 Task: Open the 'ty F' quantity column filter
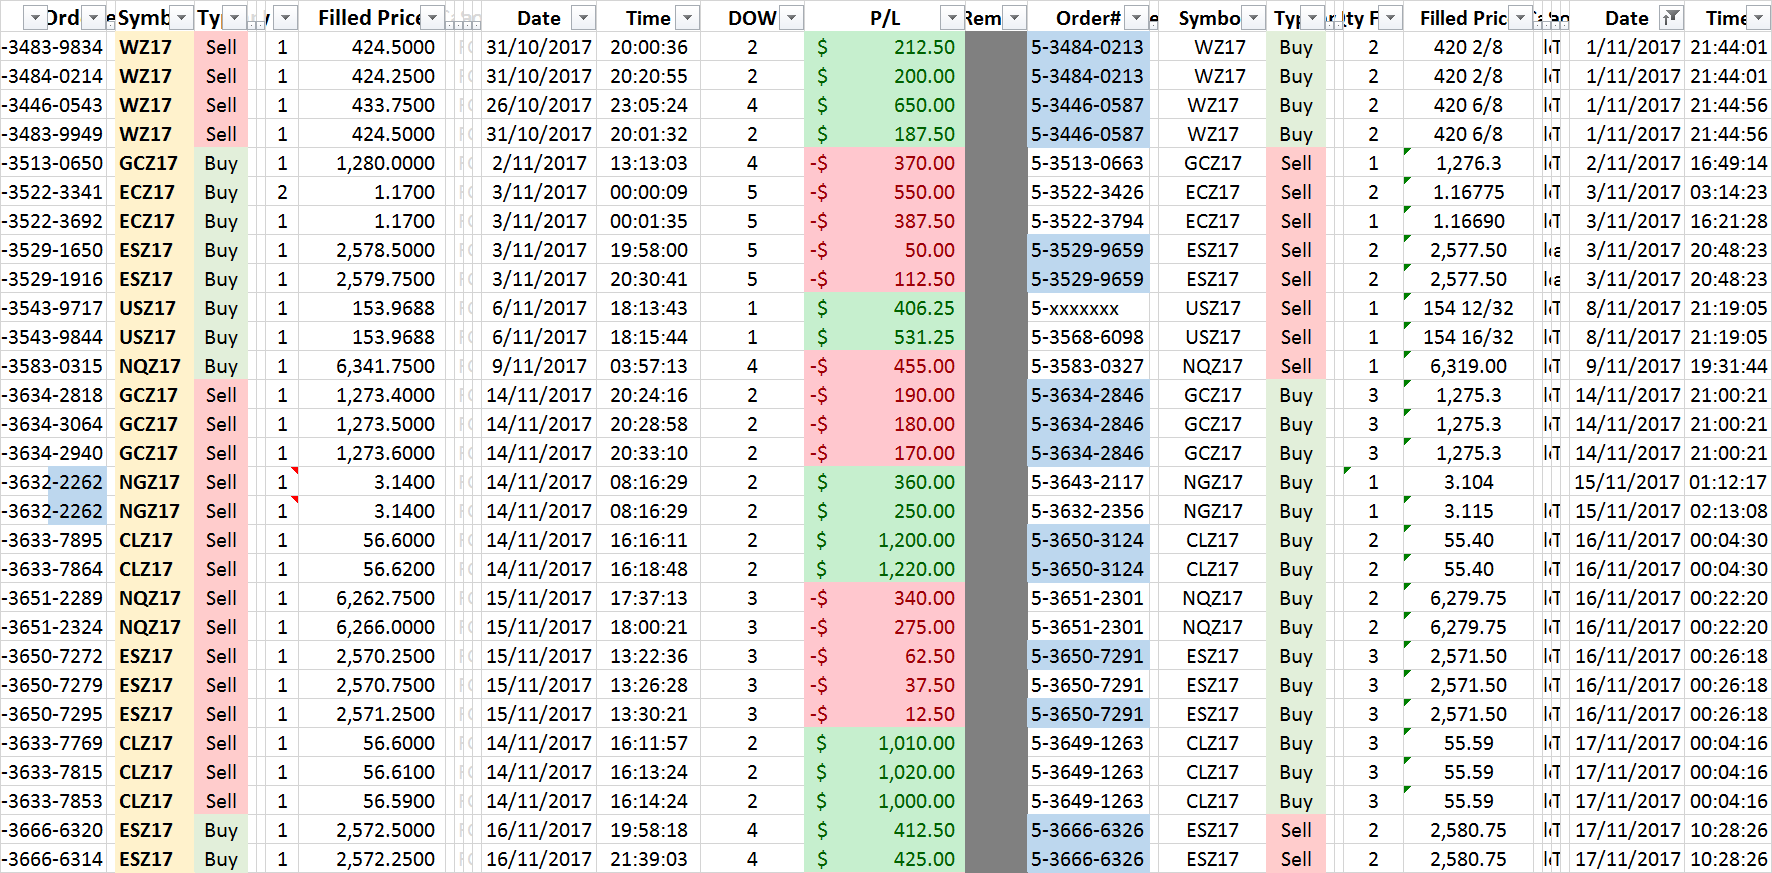pyautogui.click(x=1391, y=18)
